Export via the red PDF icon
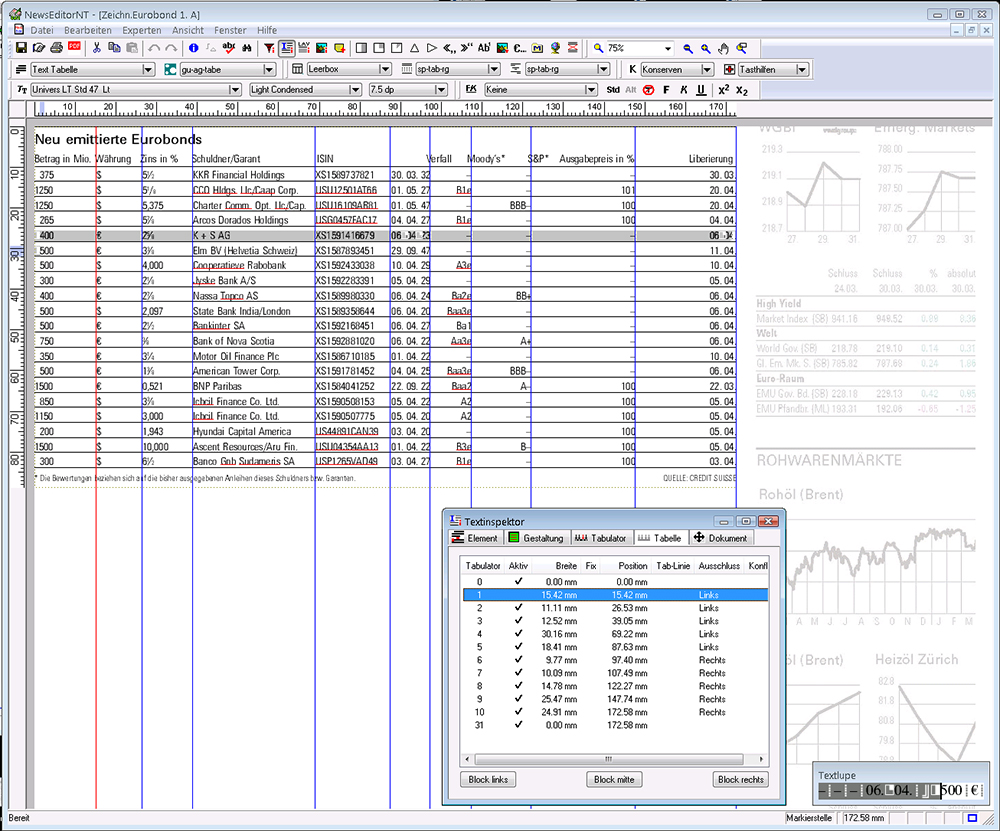Viewport: 1000px width, 831px height. pos(75,48)
